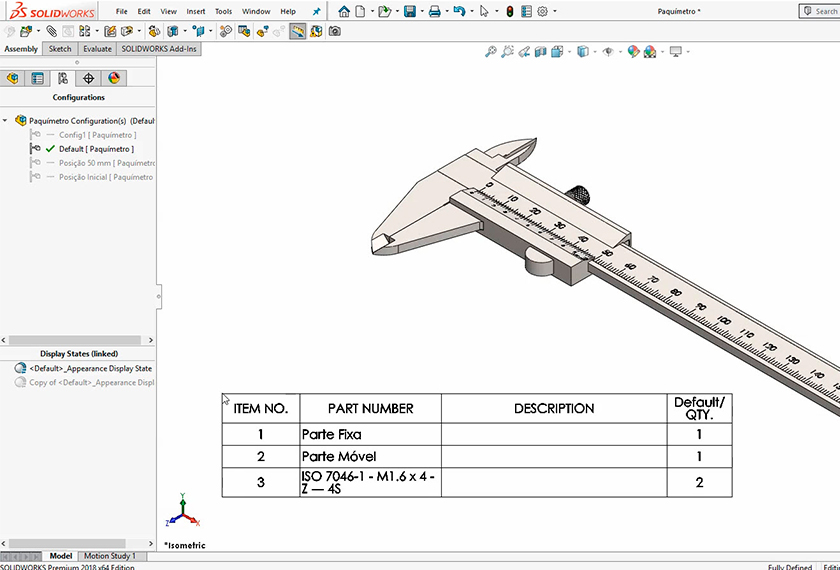
Task: Click the Zoom to Fit icon
Action: [490, 52]
